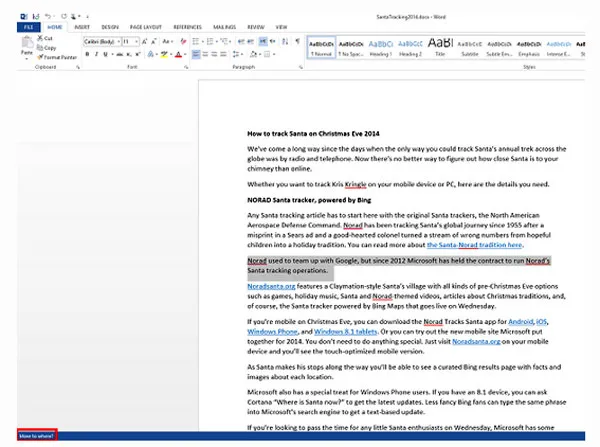Open the Calibri (Body) font dropdown
600x447 pixels.
119,41
